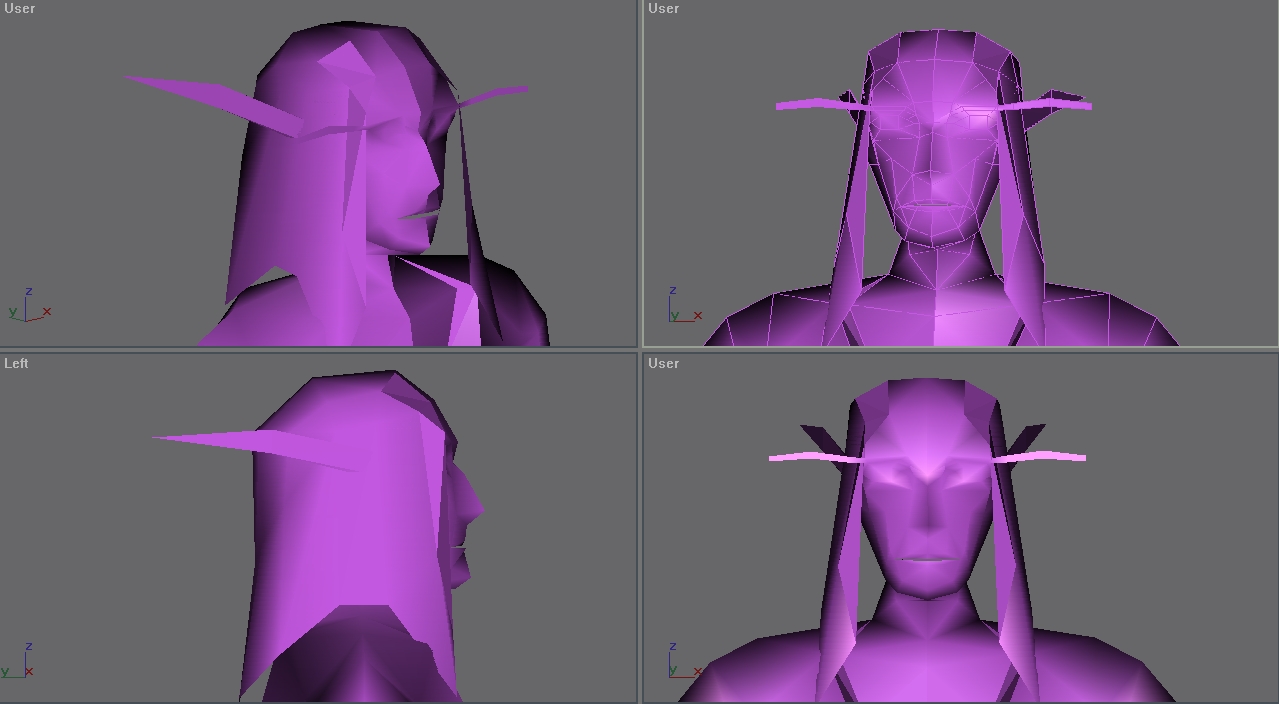1279x704 pixels.
Task: Click the axis tripod in the top-right viewport
Action: click(x=685, y=305)
